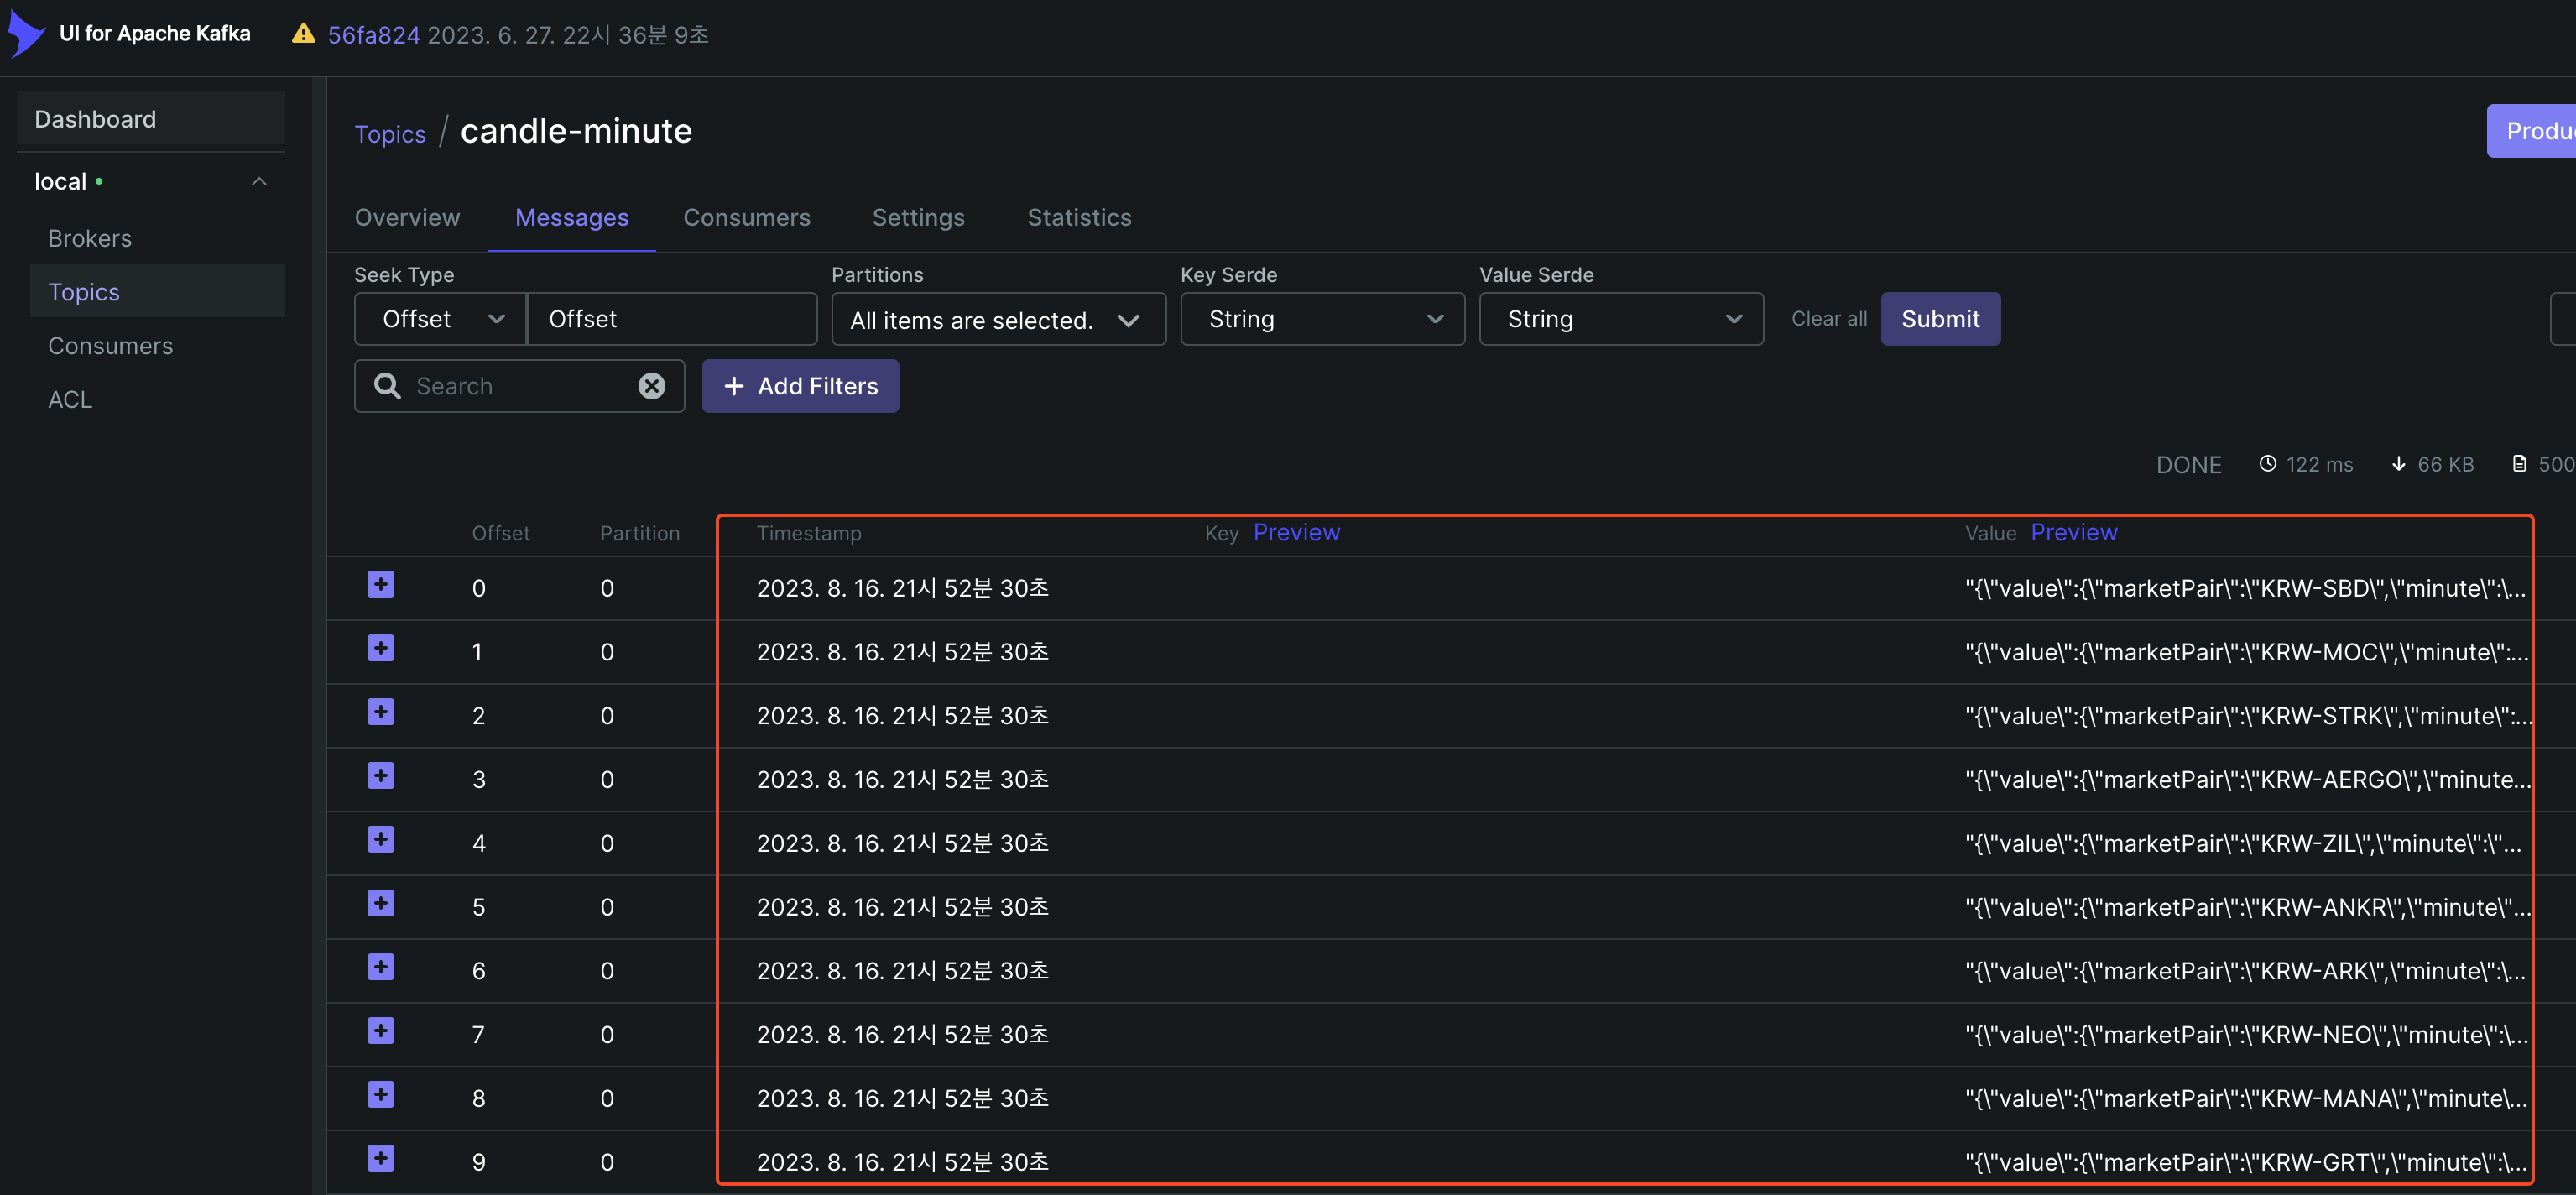
Task: Click the Add Filters button
Action: (800, 386)
